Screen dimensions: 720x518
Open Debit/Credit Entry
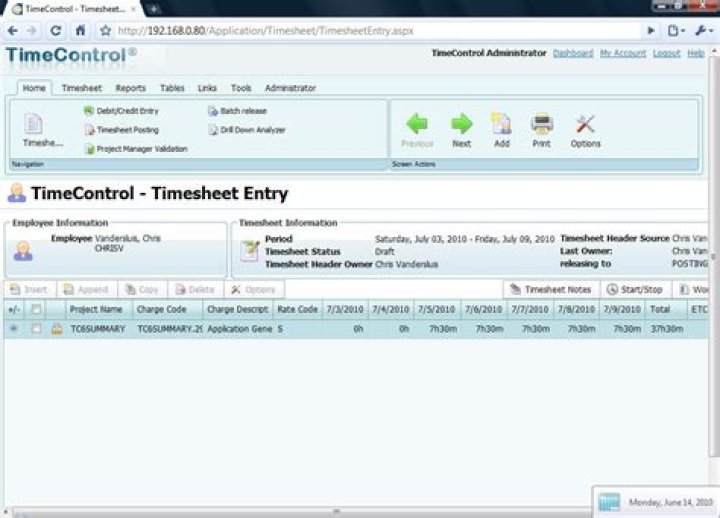[121, 111]
